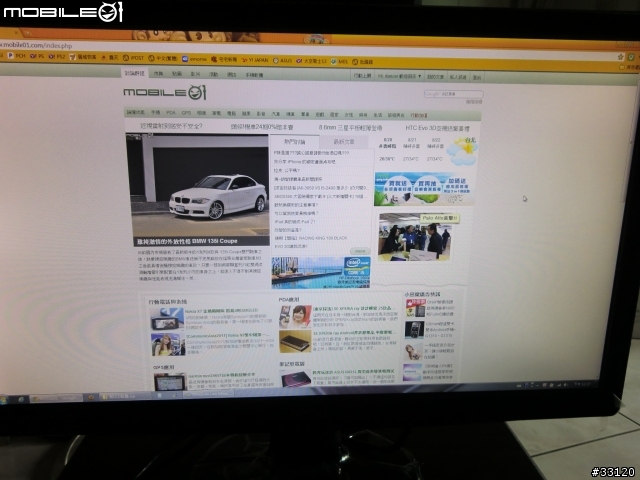This screenshot has height=480, width=640.
Task: Open the PDA category in green menu
Action: tap(171, 112)
